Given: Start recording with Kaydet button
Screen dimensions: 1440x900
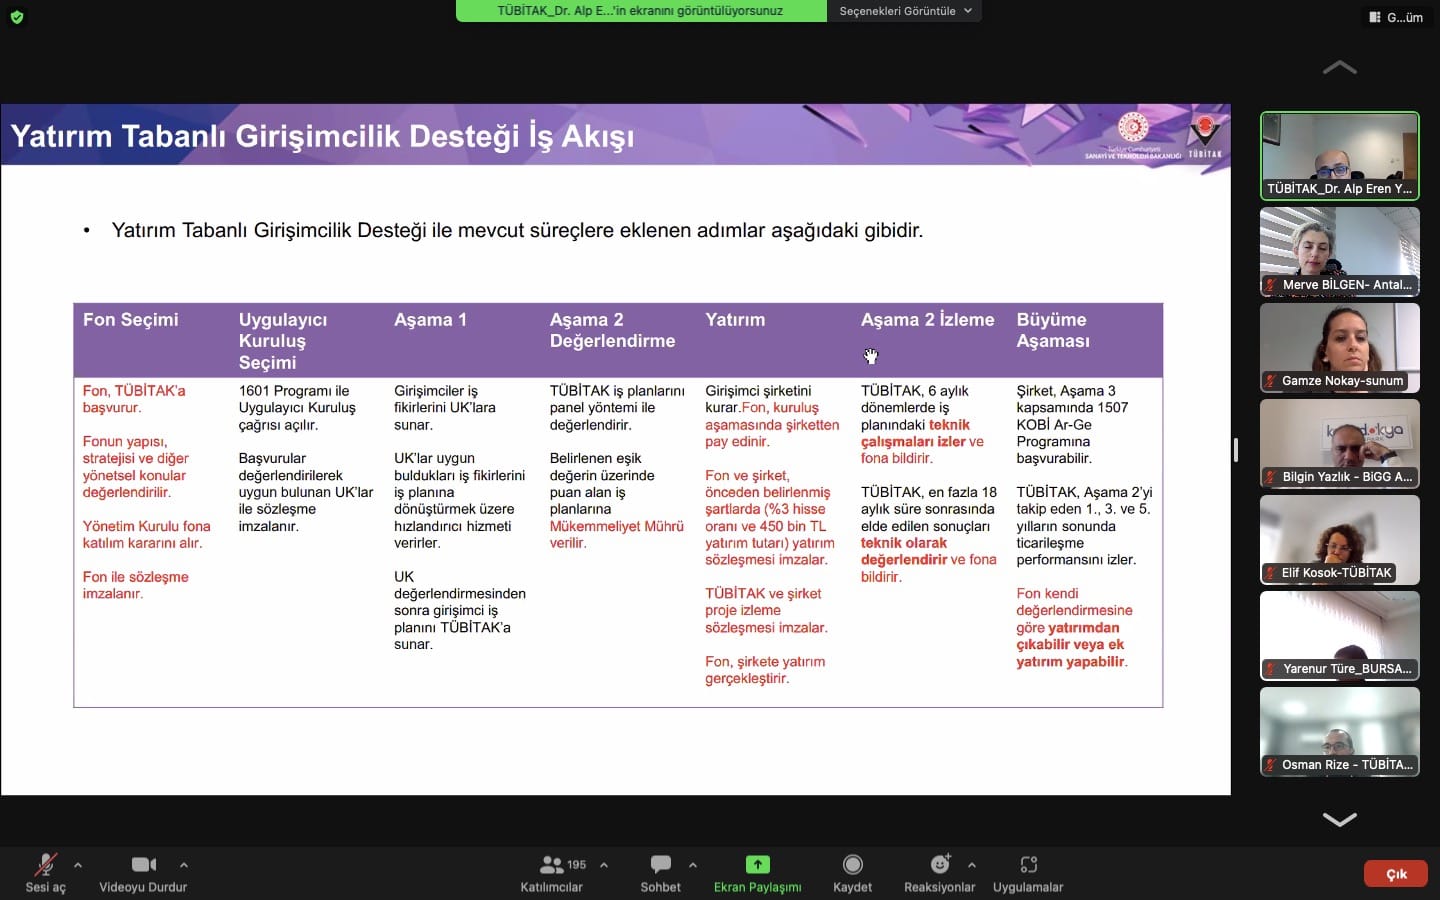Looking at the screenshot, I should pyautogui.click(x=852, y=872).
